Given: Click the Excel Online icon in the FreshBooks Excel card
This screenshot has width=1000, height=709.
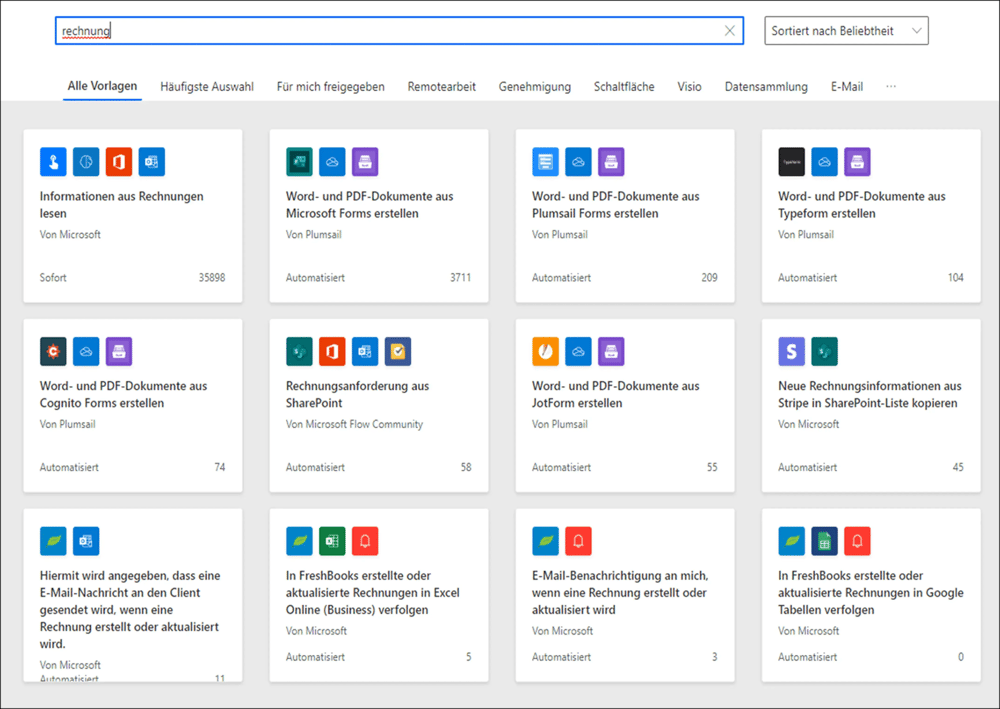Looking at the screenshot, I should pos(332,541).
